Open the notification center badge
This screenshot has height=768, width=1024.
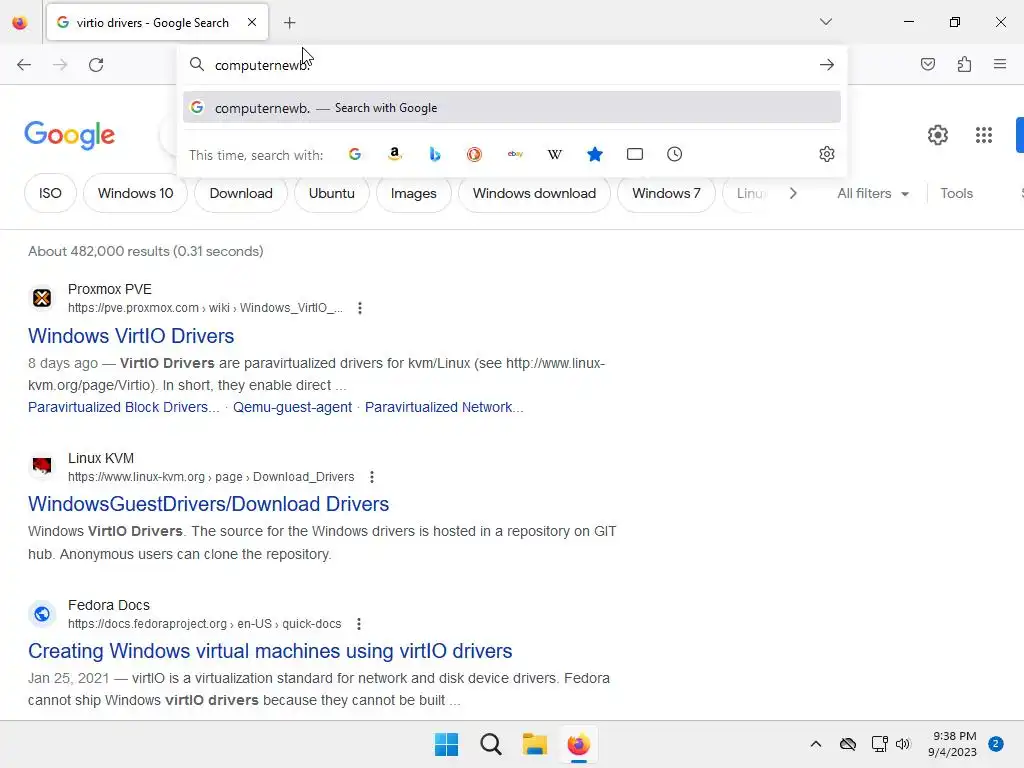[x=996, y=744]
